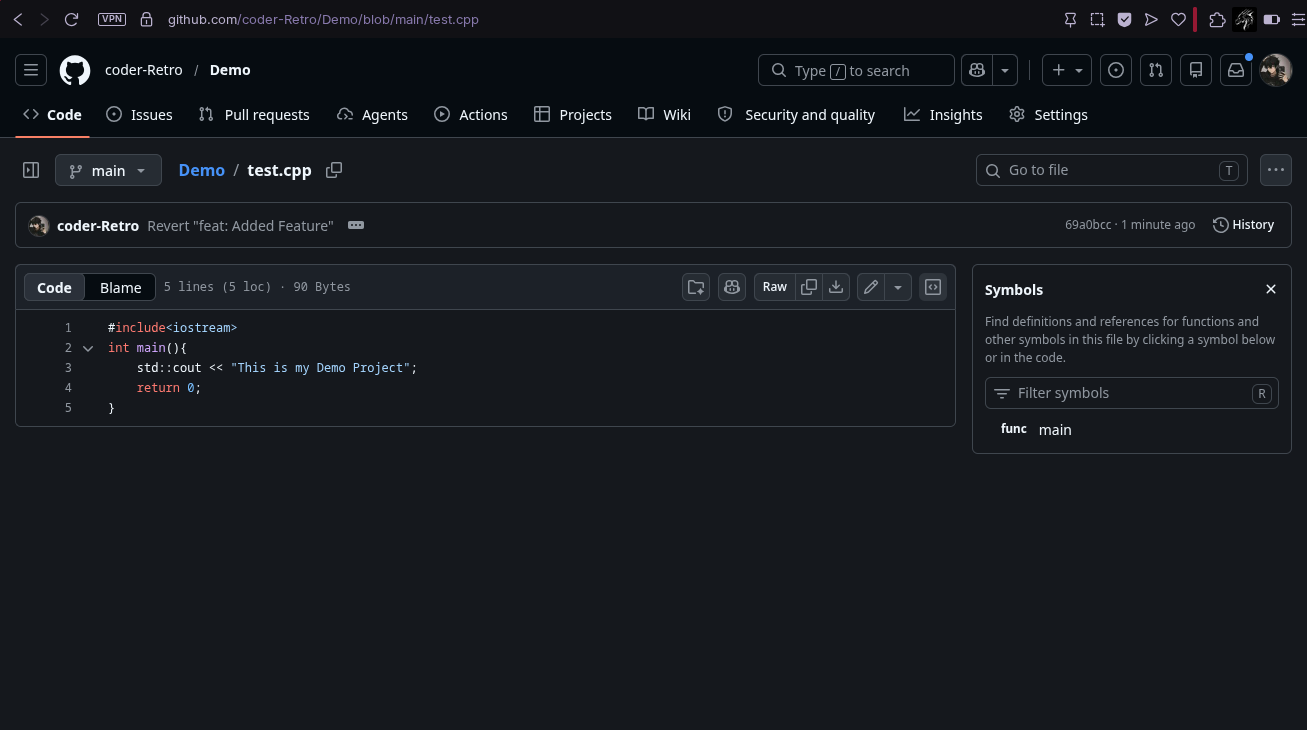Download the raw file
The image size is (1307, 730).
pos(836,287)
